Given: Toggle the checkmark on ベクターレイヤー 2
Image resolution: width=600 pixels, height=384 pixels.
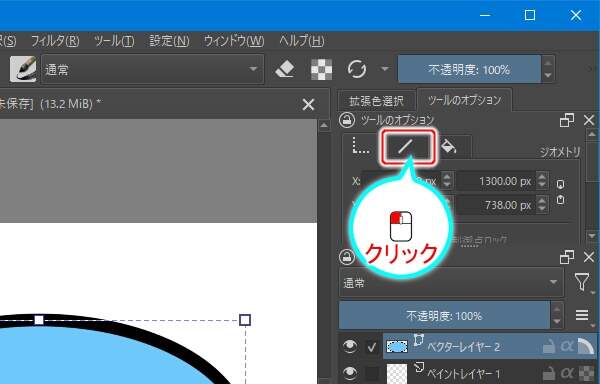Looking at the screenshot, I should (x=372, y=347).
